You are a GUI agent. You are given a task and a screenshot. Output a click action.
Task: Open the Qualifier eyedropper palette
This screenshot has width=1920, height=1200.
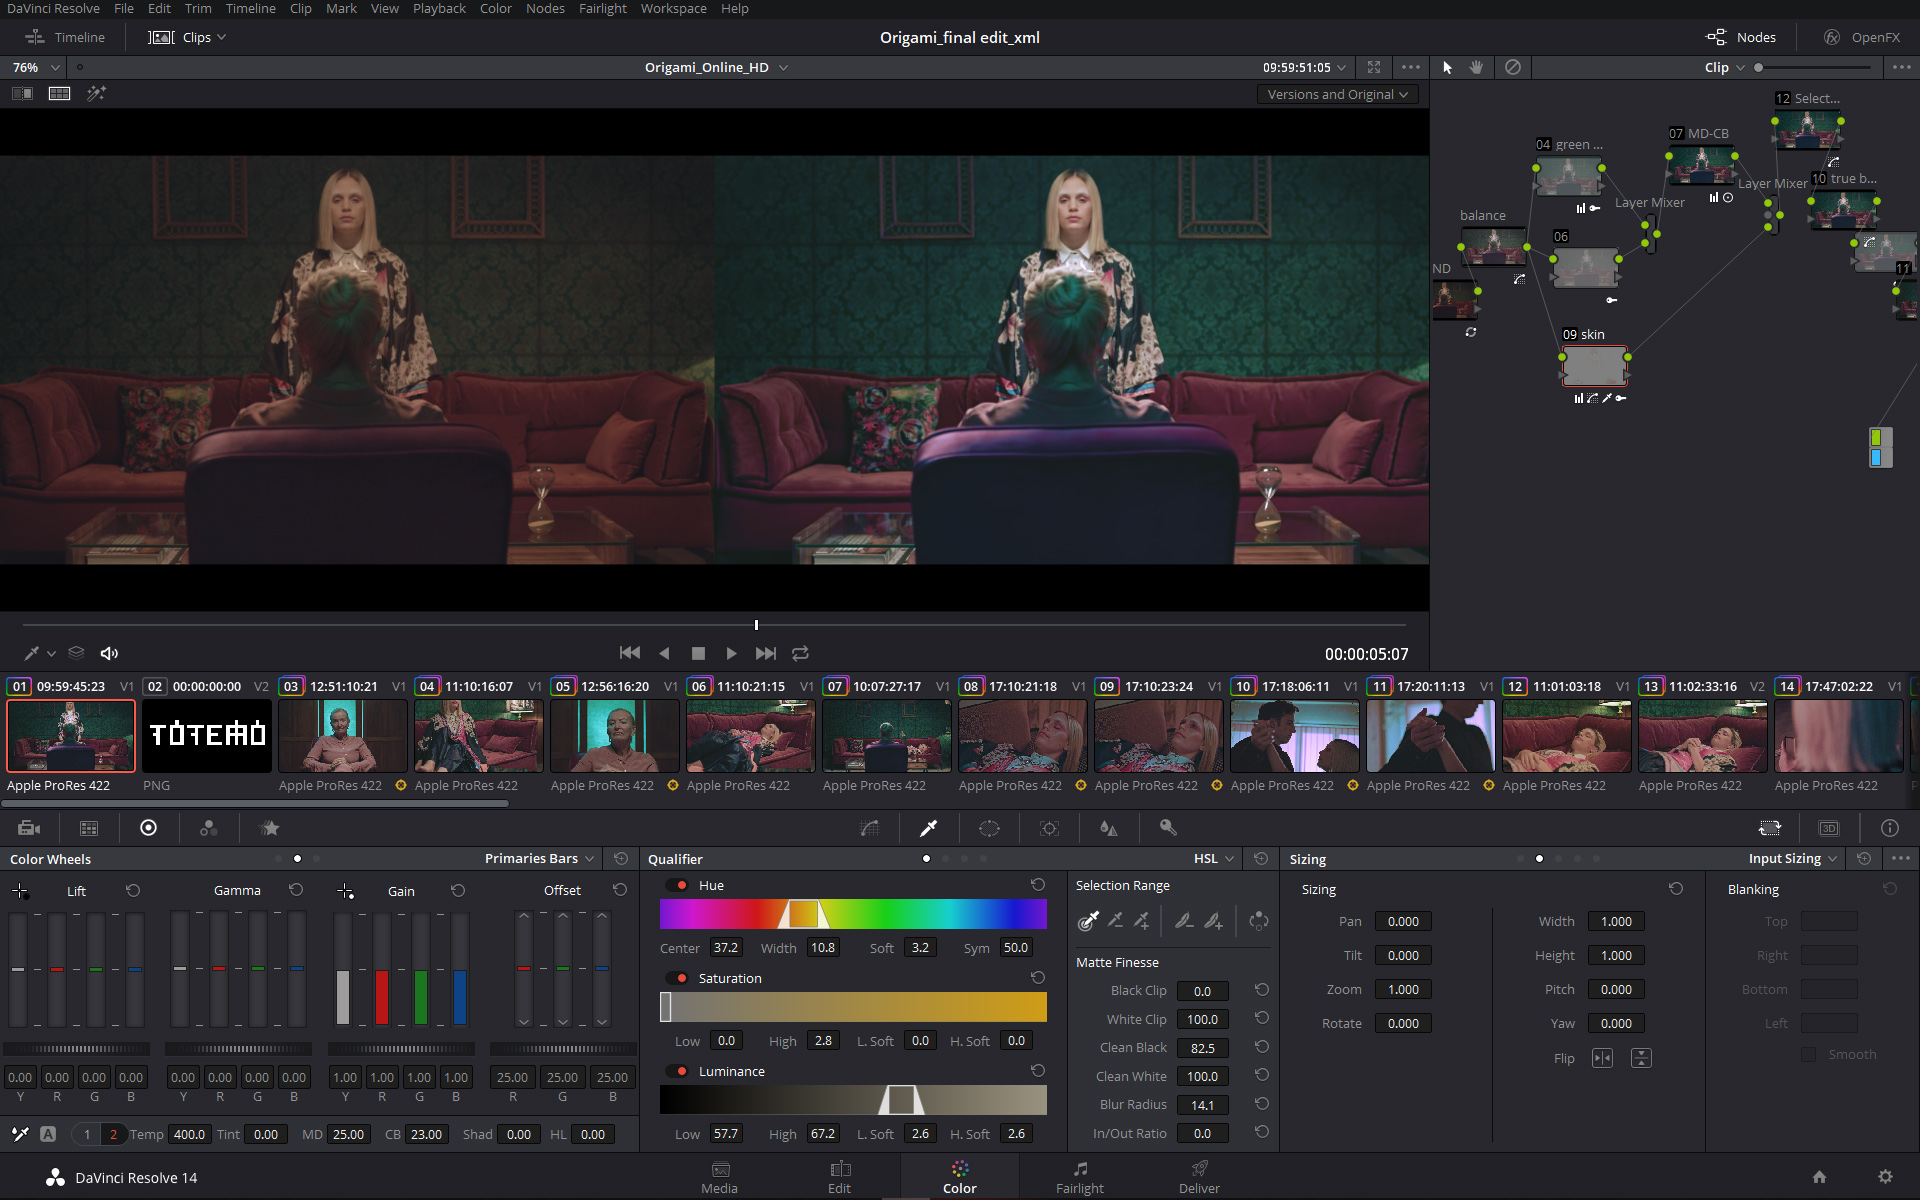(929, 828)
